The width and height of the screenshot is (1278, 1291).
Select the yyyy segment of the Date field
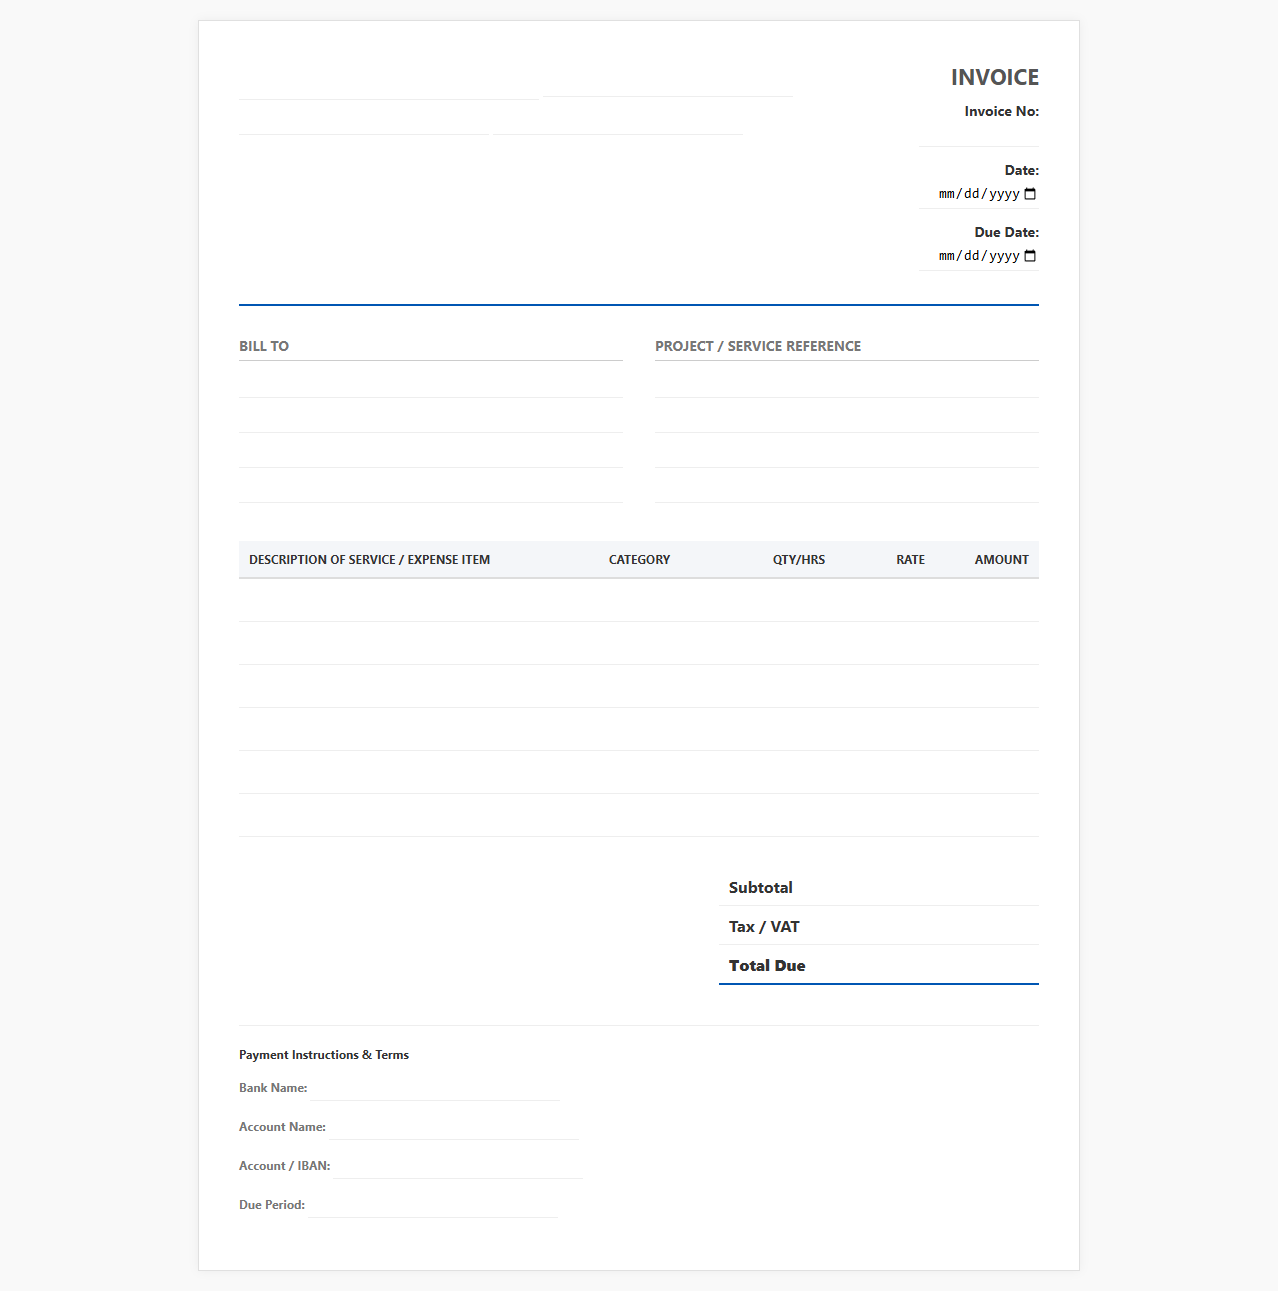[x=1004, y=194]
